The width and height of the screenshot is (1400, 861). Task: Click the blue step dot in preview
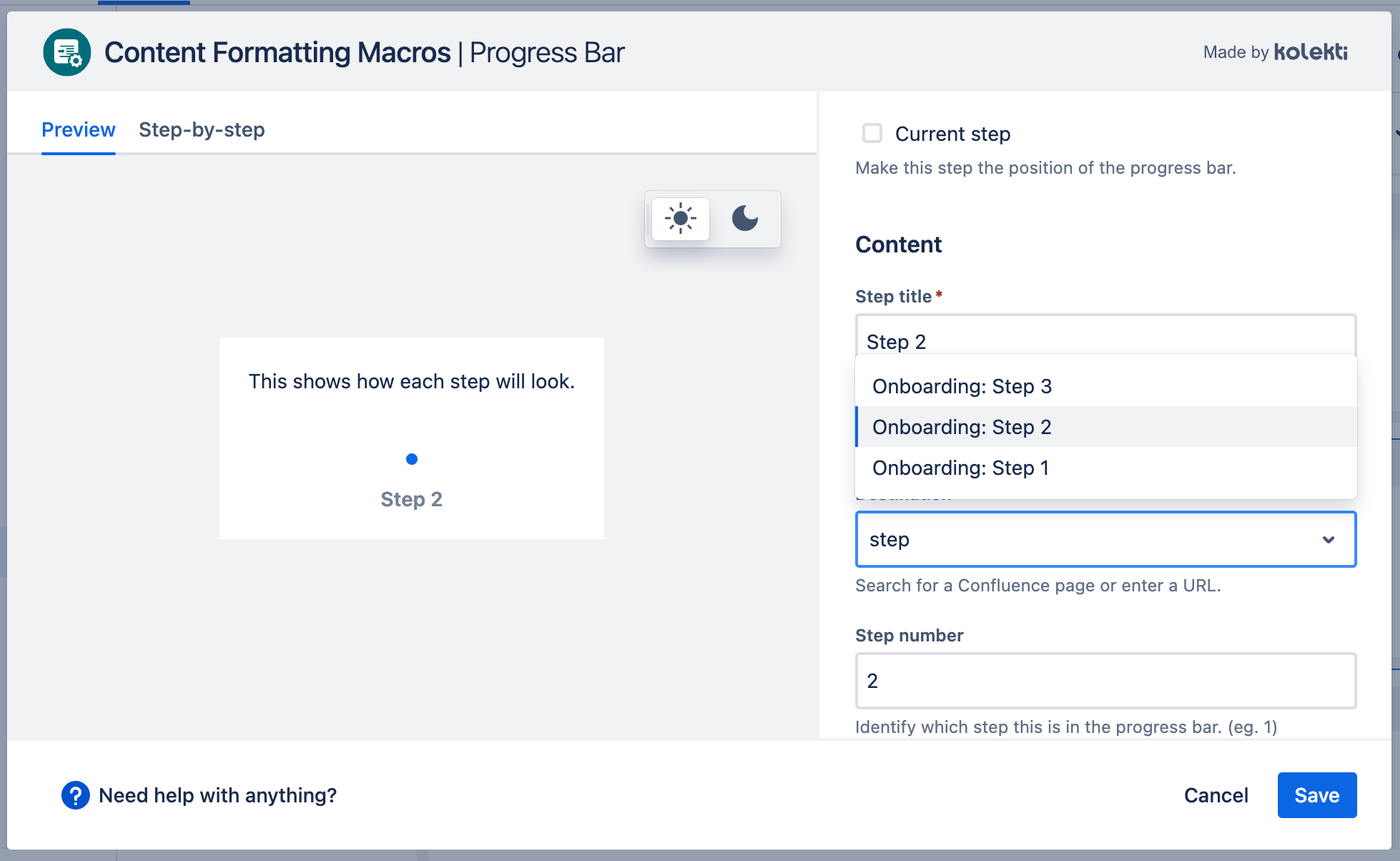pos(412,459)
